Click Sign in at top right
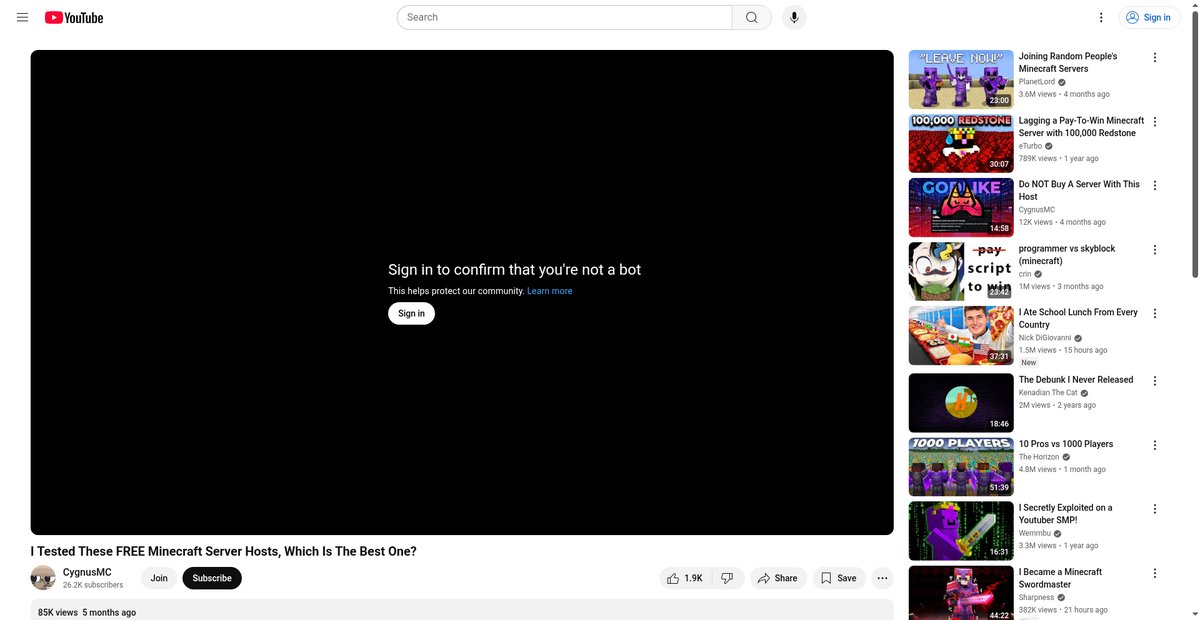The image size is (1200, 620). coord(1149,17)
